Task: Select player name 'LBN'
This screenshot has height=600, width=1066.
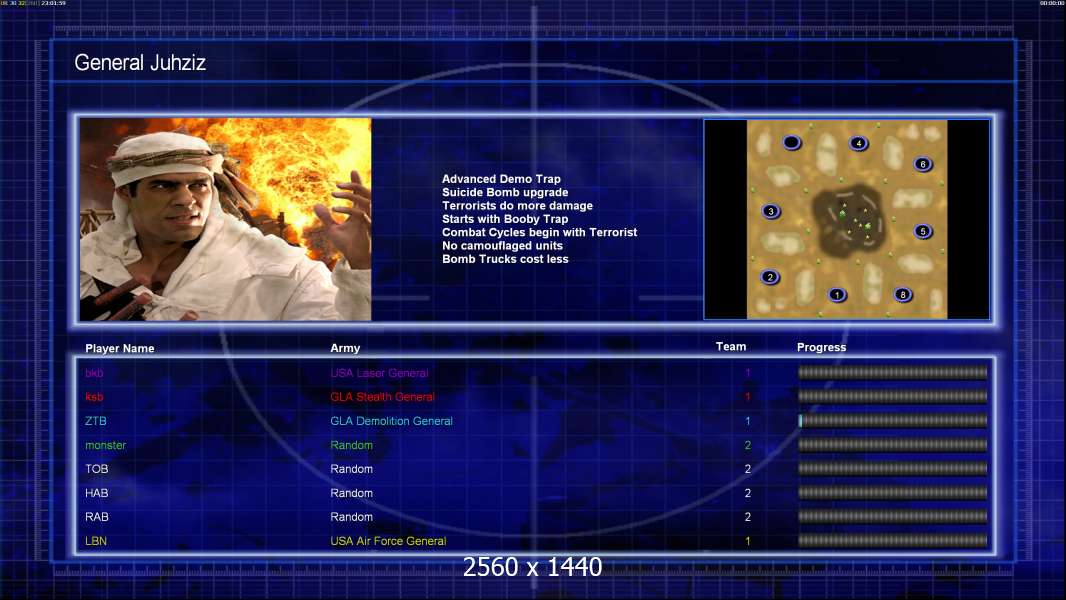Action: pyautogui.click(x=96, y=542)
